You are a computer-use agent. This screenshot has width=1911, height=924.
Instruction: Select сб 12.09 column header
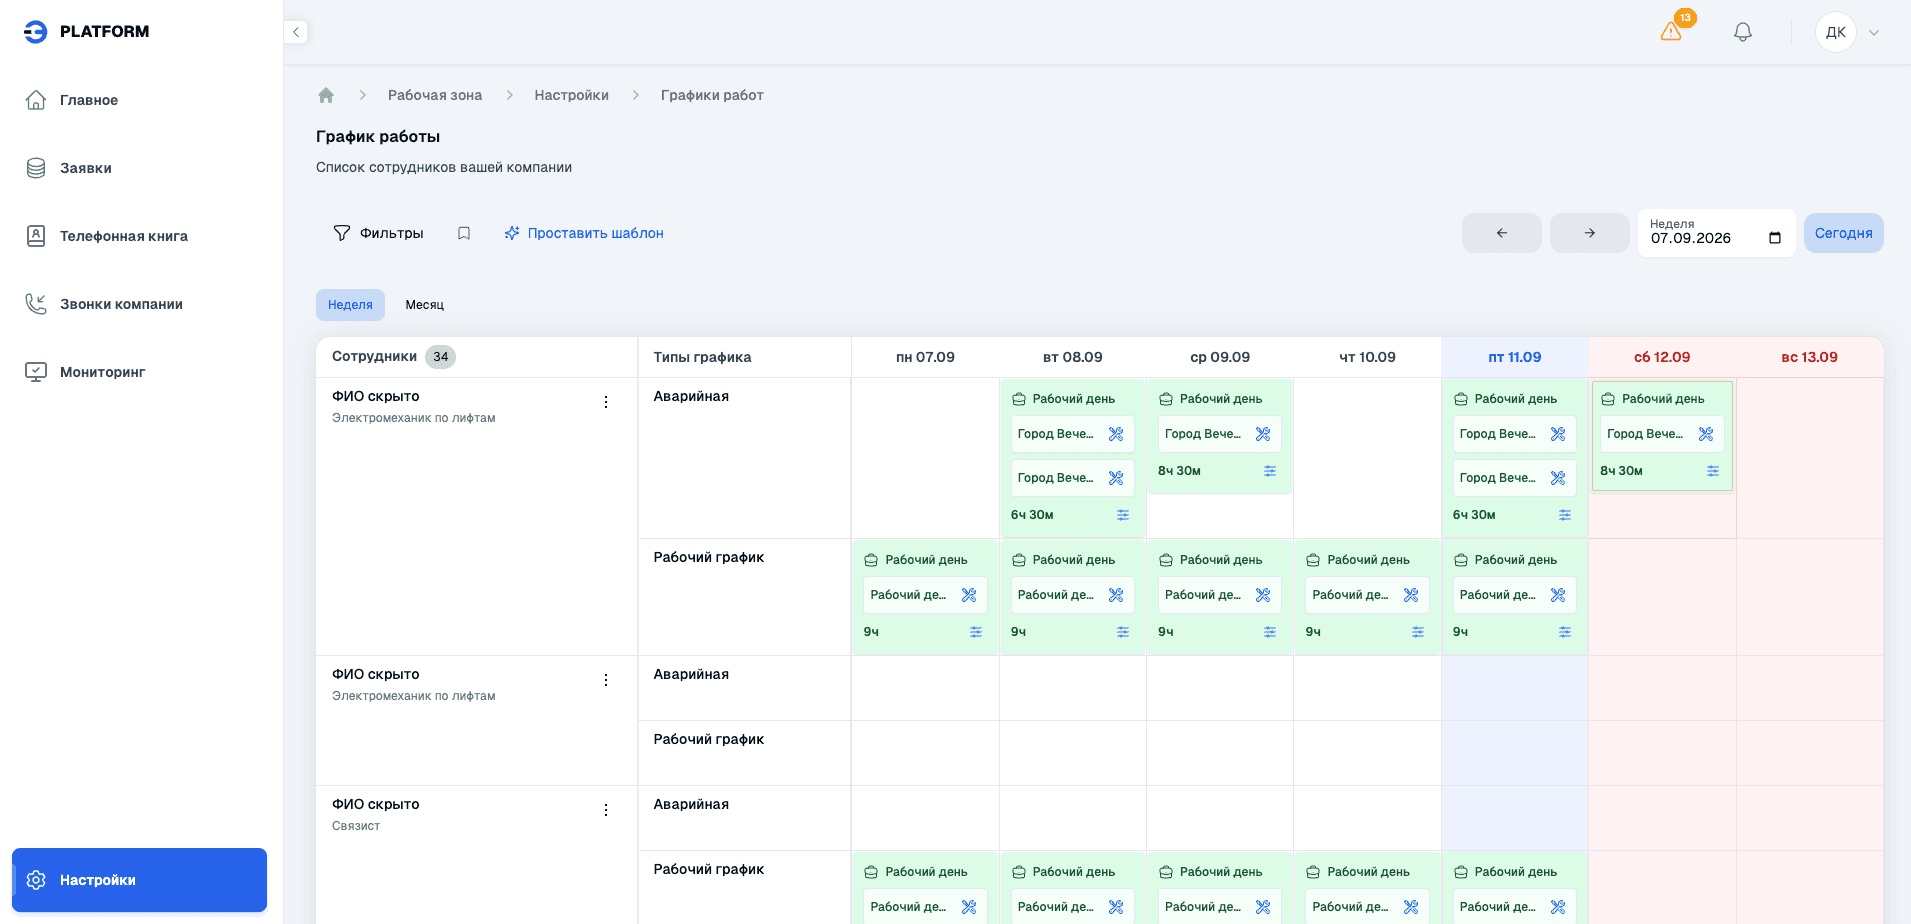tap(1662, 357)
